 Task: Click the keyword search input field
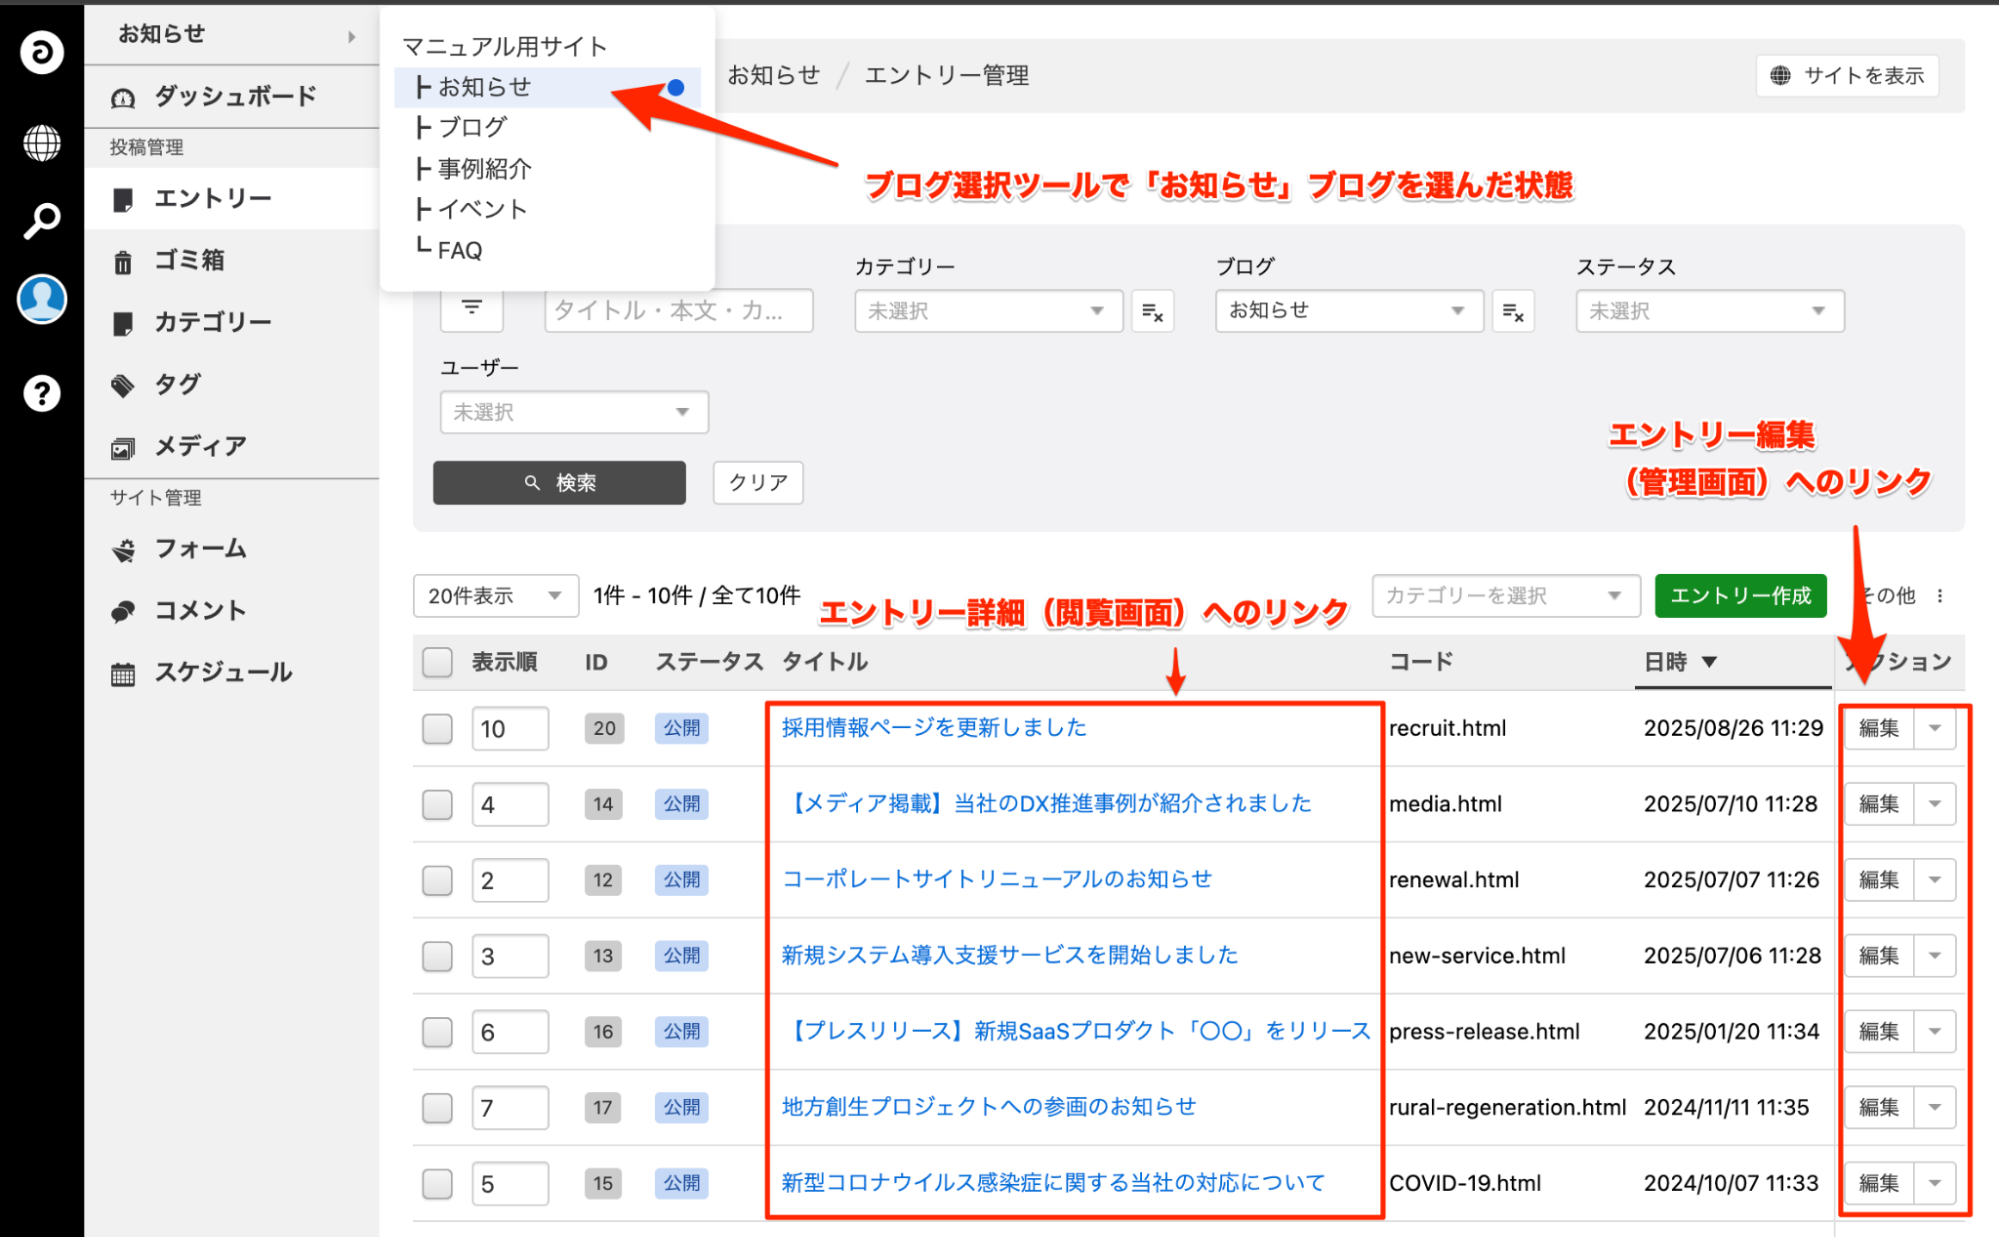(678, 311)
